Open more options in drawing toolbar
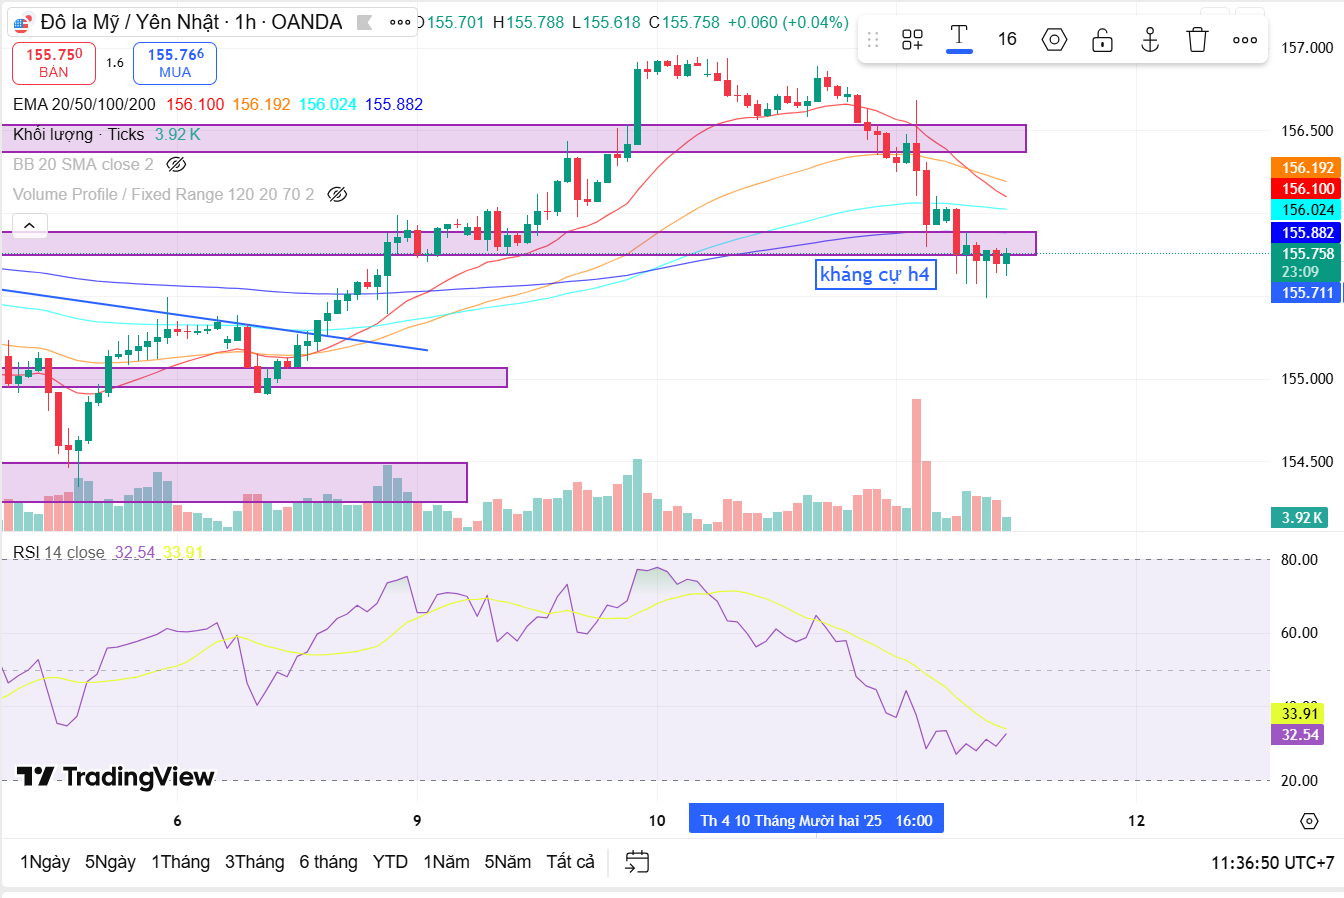The image size is (1344, 898). click(x=1245, y=40)
